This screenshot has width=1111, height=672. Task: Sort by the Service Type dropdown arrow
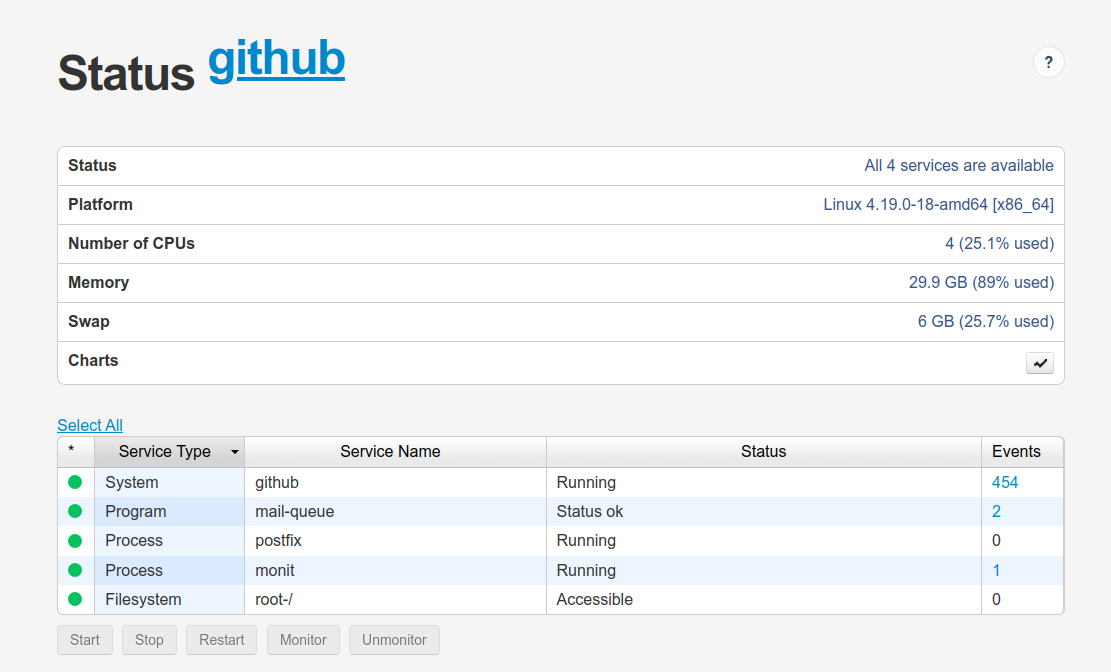point(235,452)
